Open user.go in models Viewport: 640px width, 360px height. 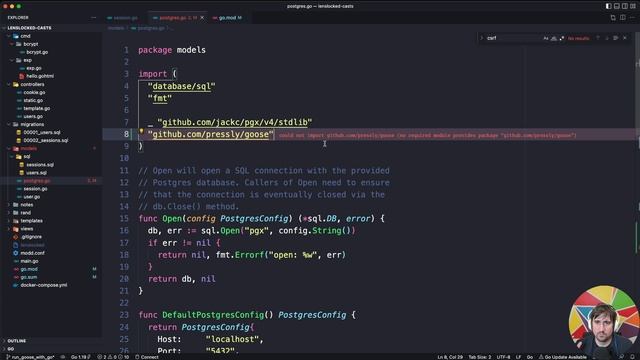pyautogui.click(x=31, y=197)
